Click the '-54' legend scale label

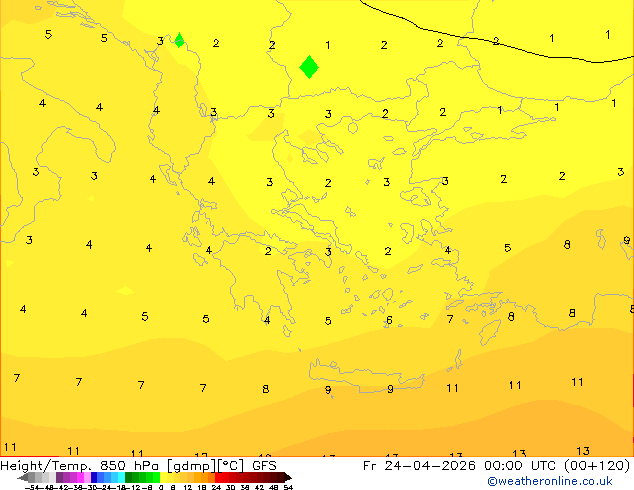(33, 487)
